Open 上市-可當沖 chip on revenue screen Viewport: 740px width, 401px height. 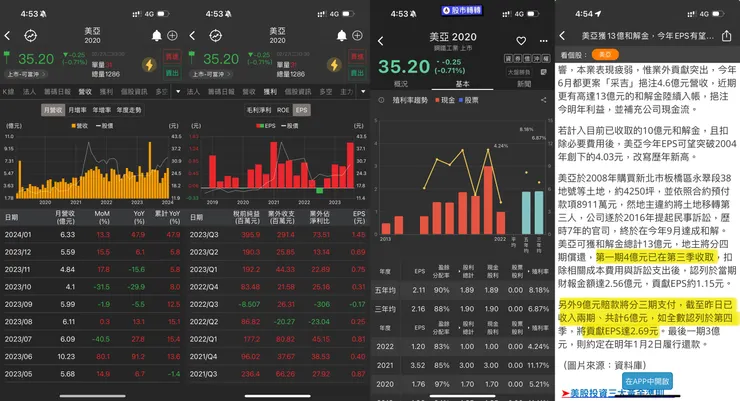coord(27,74)
